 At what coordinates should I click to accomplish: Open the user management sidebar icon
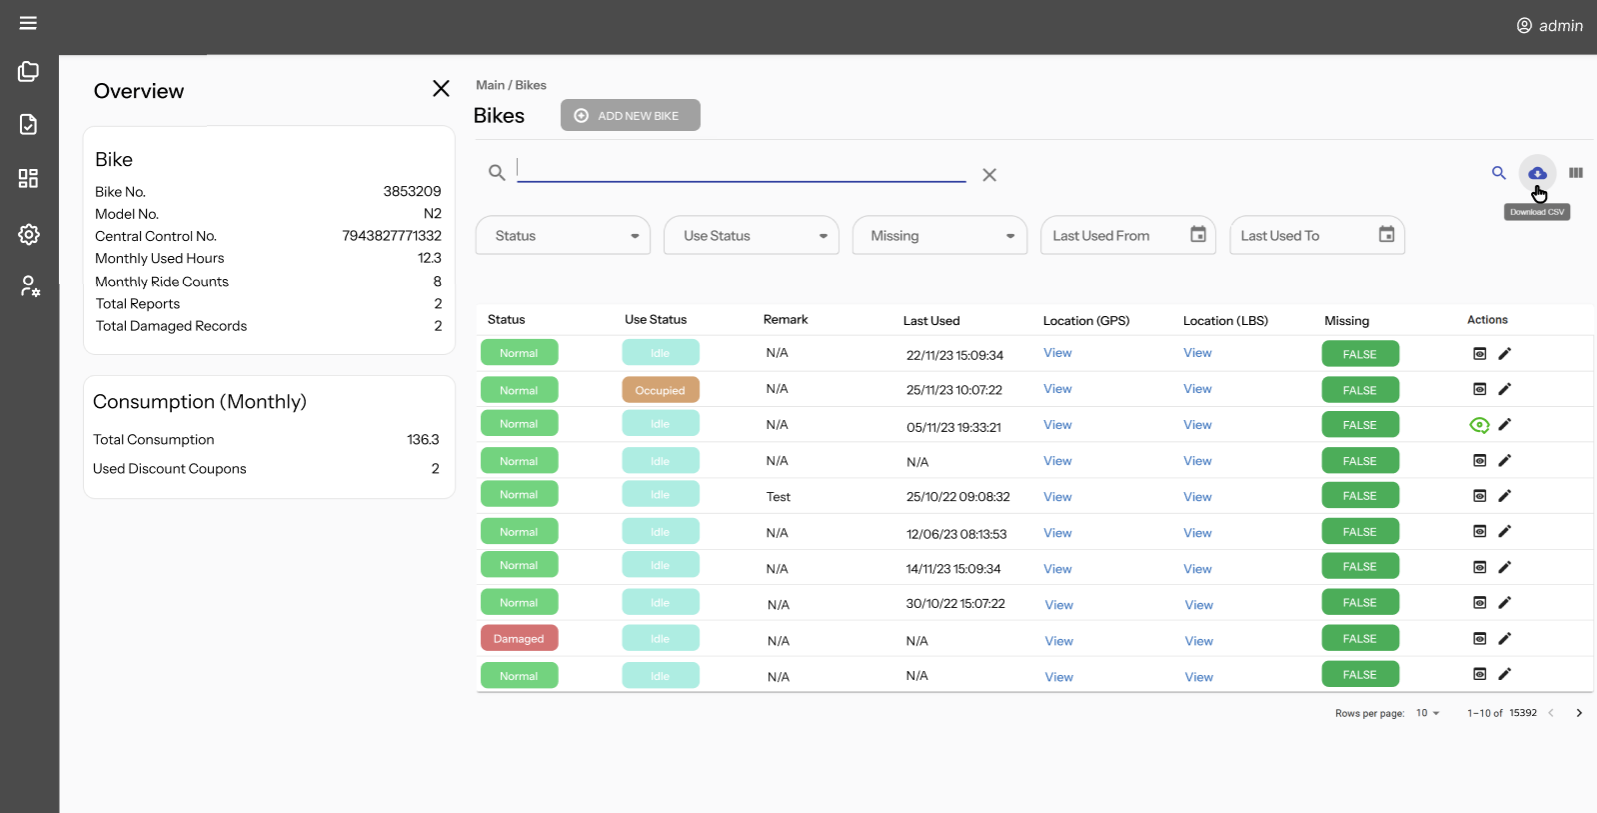(30, 287)
